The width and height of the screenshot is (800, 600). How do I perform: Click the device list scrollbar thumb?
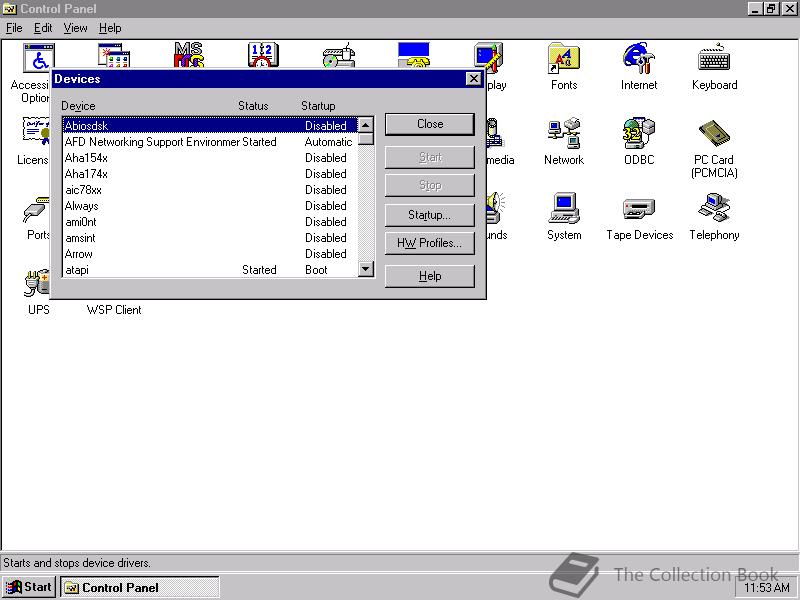[x=366, y=139]
